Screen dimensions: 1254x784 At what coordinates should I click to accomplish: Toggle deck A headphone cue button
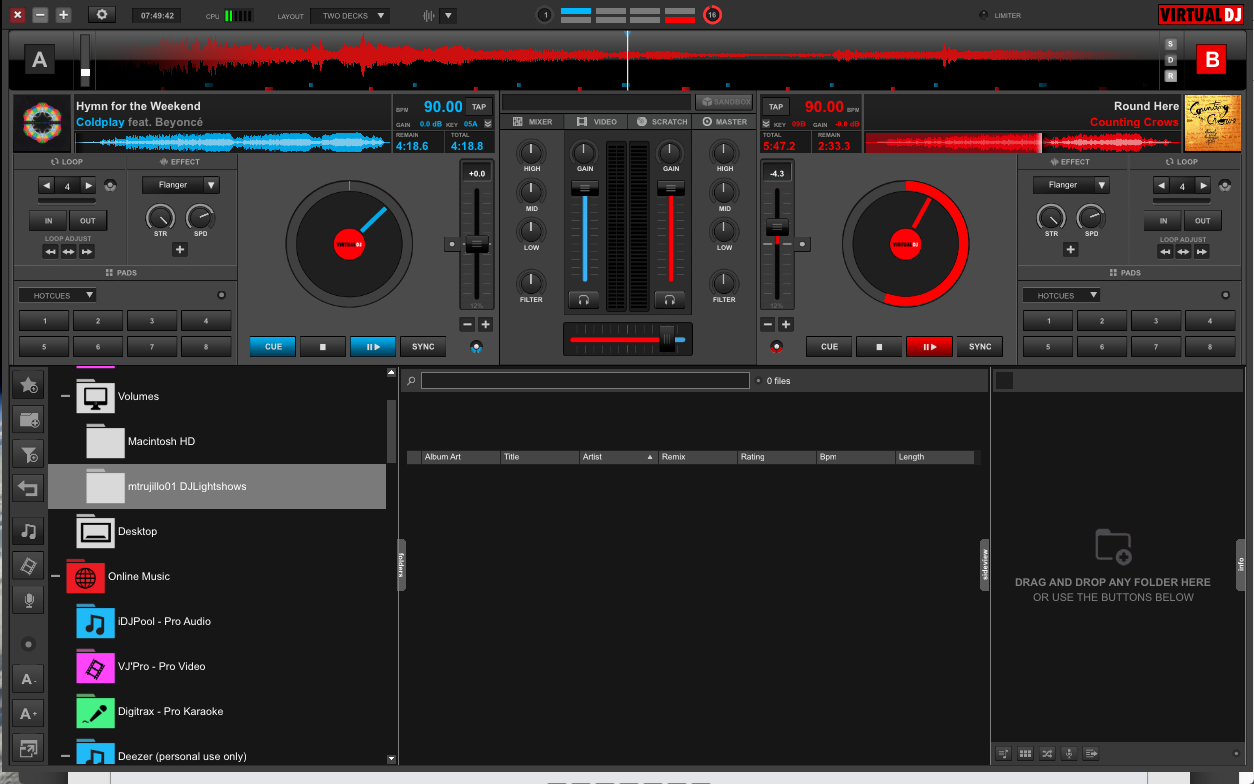click(x=584, y=299)
